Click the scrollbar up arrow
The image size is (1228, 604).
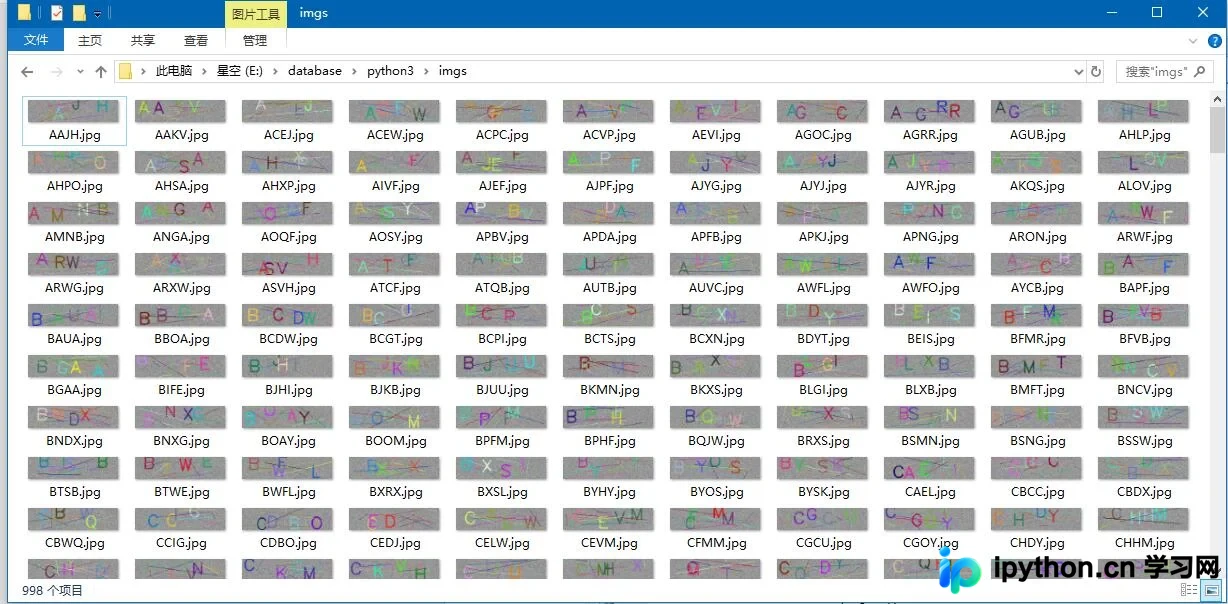pyautogui.click(x=1217, y=99)
